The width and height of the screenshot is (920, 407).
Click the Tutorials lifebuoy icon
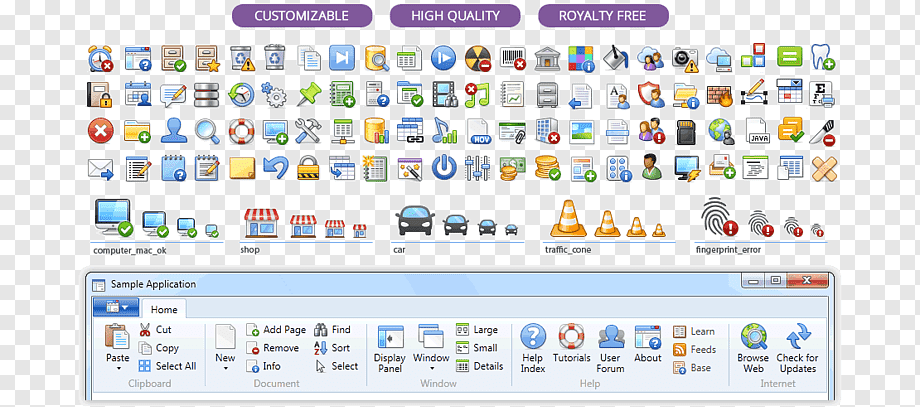tap(571, 336)
